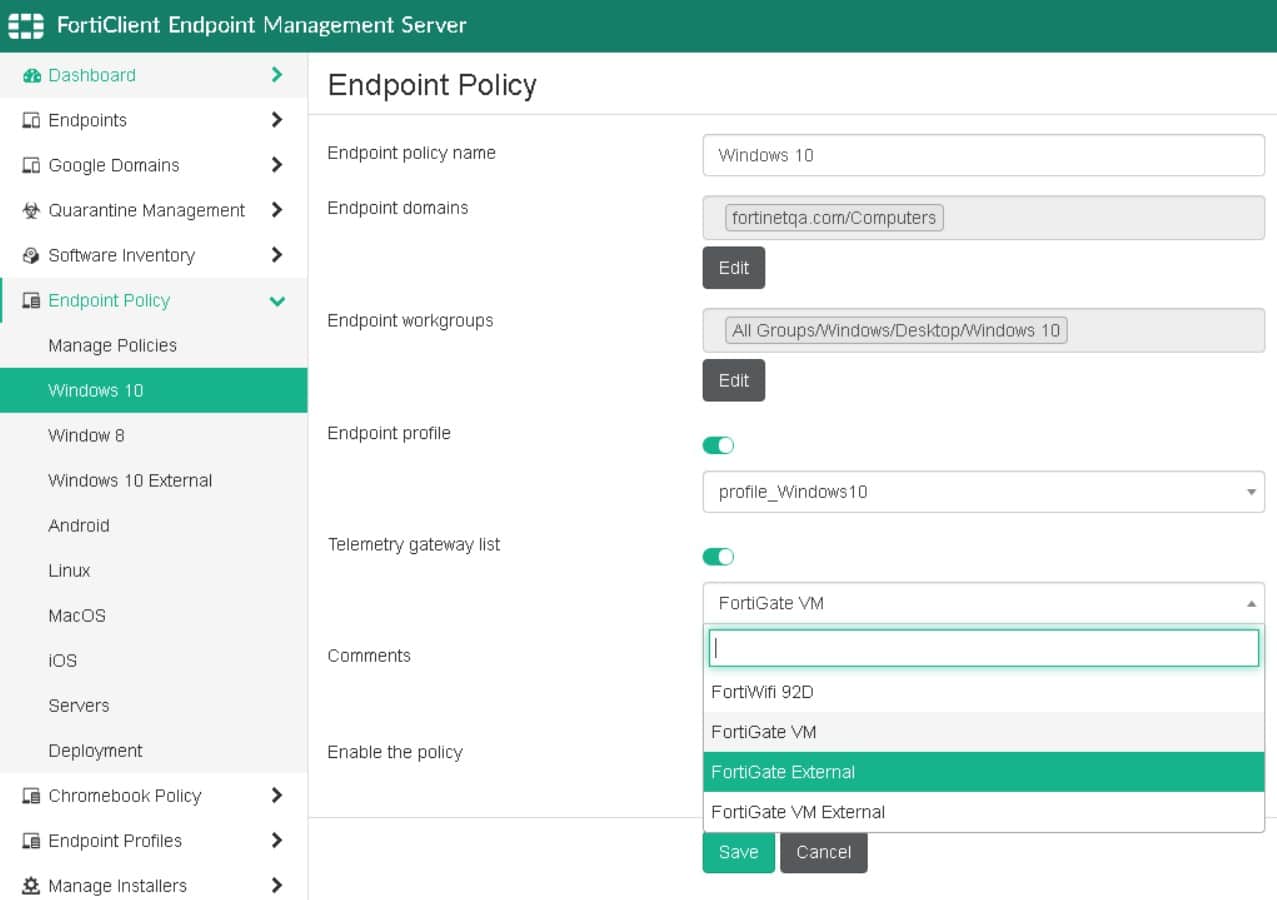1277x900 pixels.
Task: Open the Dashboard sidebar icon
Action: click(30, 75)
